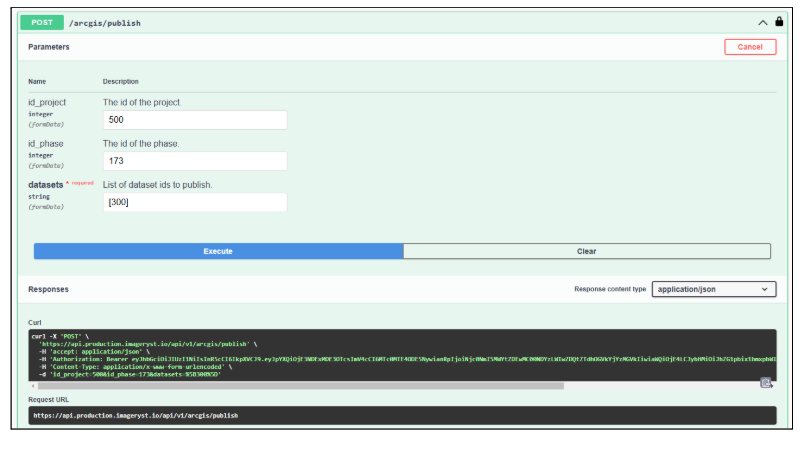Click the id_phase parameter name label
803x450 pixels.
click(x=46, y=144)
